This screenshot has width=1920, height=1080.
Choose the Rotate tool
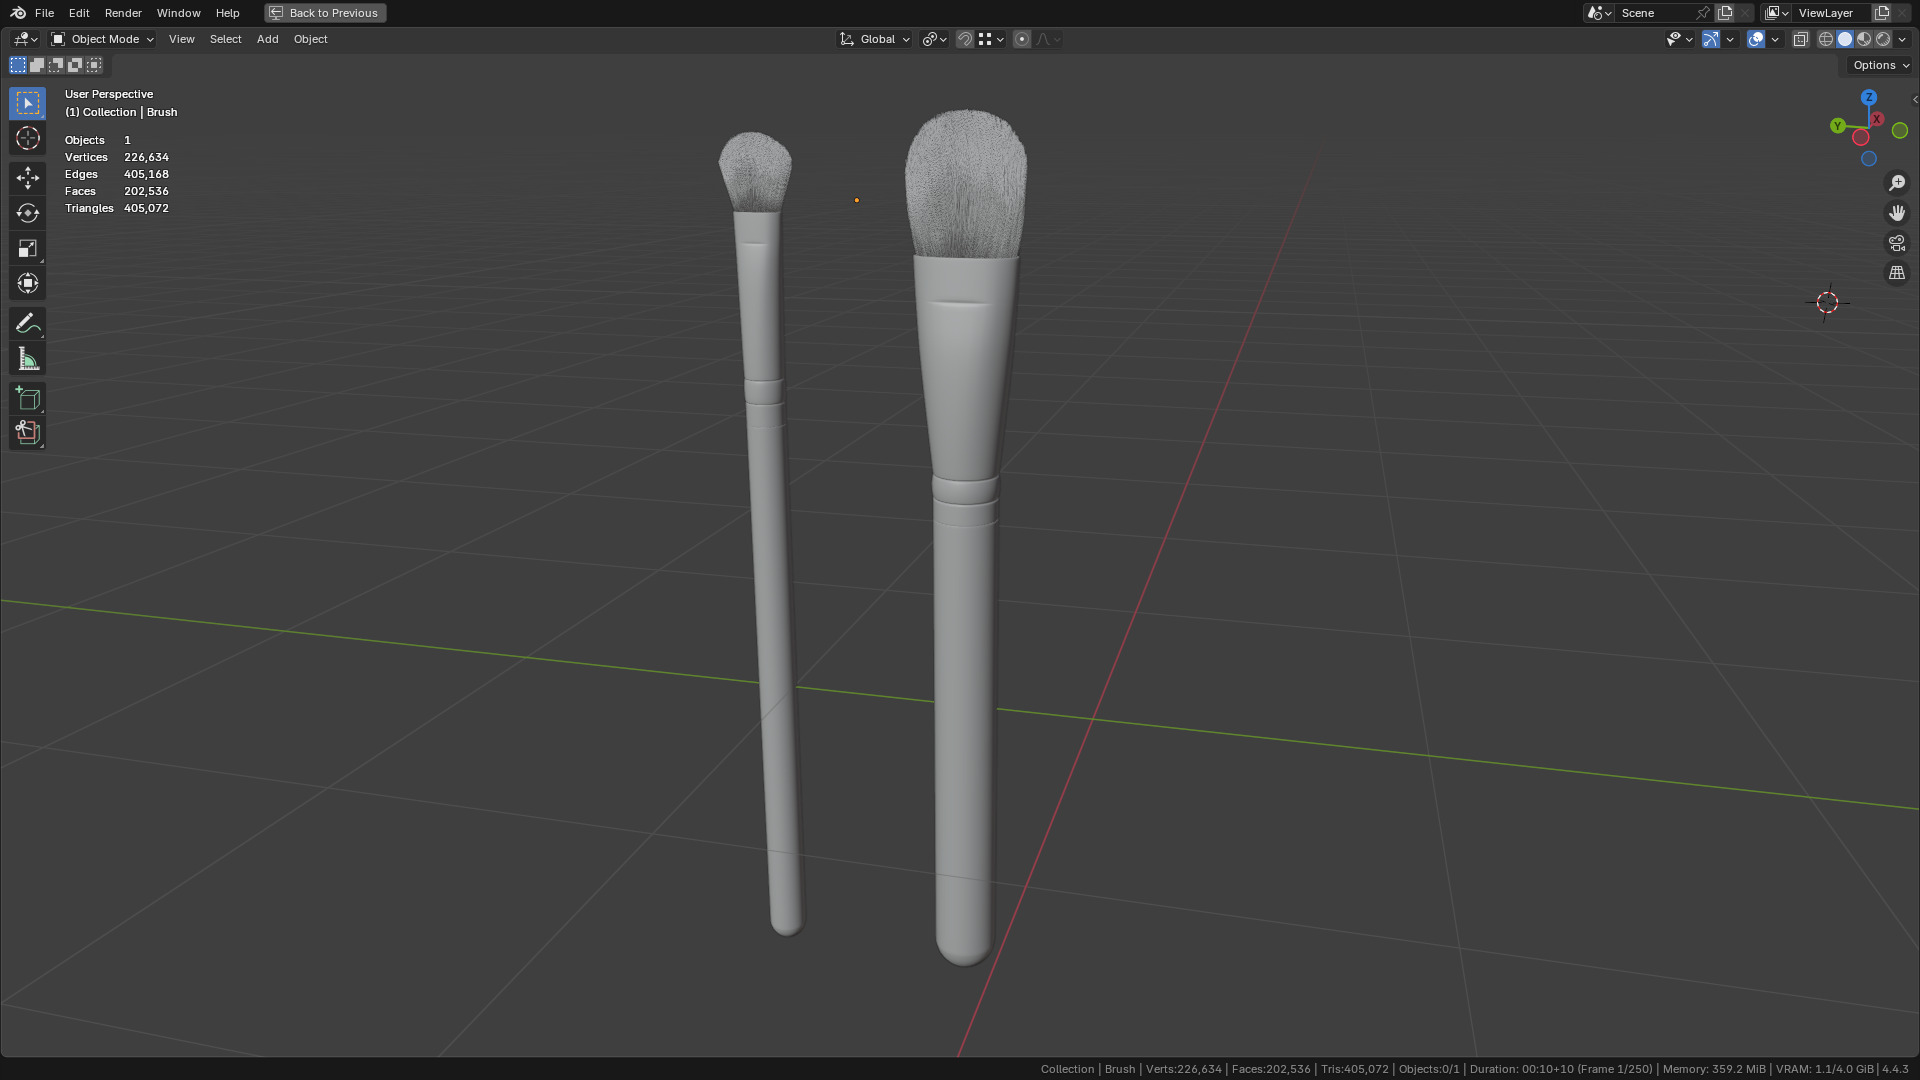click(x=27, y=213)
